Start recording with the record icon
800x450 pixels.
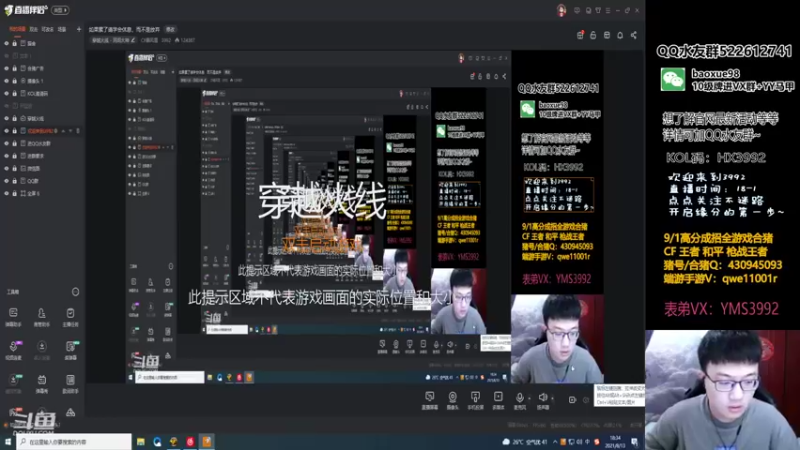[x=572, y=399]
